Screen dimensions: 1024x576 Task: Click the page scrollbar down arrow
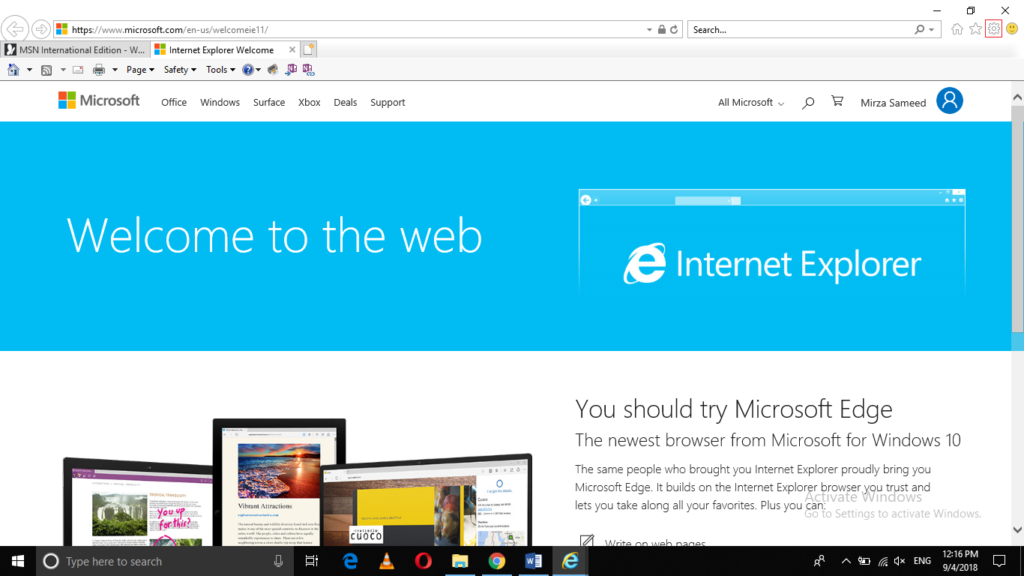pos(1017,530)
